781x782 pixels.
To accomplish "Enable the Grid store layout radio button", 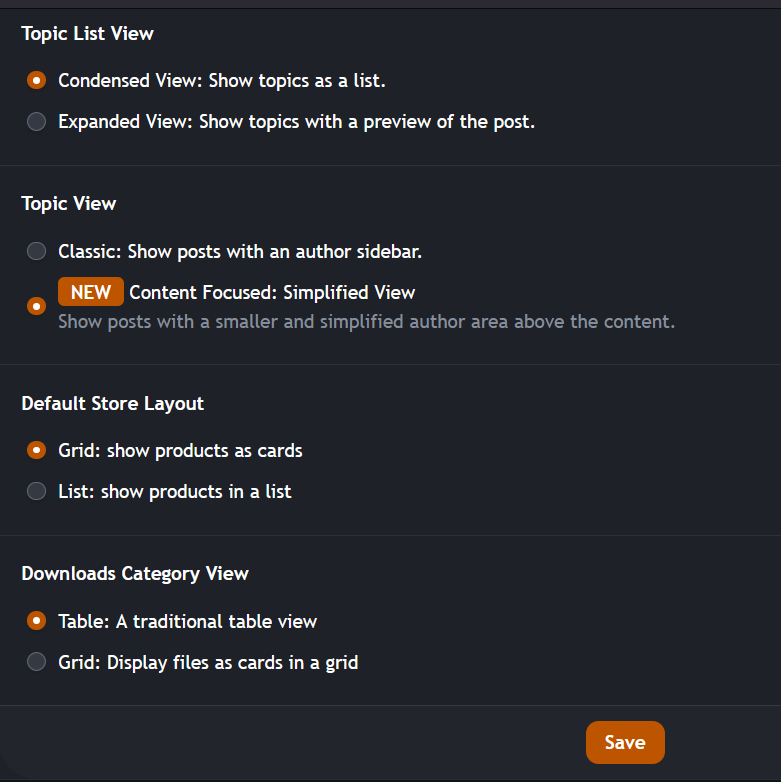I will (37, 450).
